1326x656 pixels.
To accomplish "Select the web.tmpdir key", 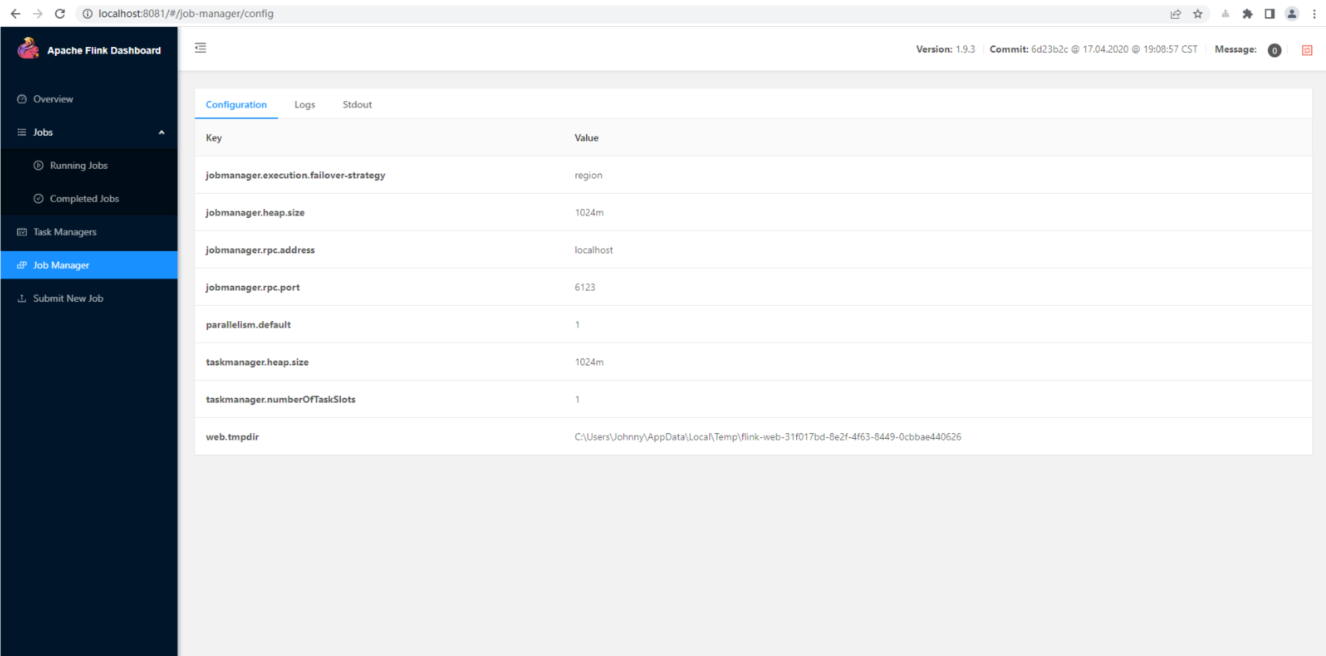I will tap(232, 437).
